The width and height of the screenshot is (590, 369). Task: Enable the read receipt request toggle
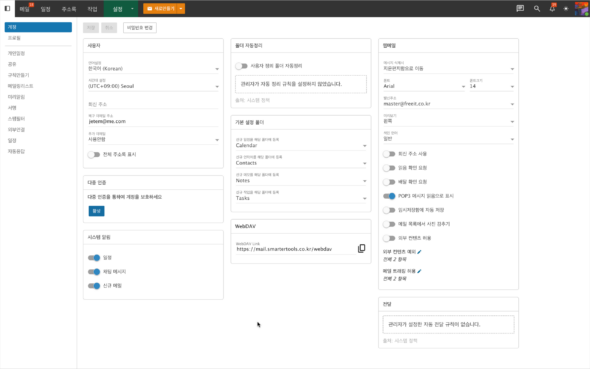click(389, 168)
